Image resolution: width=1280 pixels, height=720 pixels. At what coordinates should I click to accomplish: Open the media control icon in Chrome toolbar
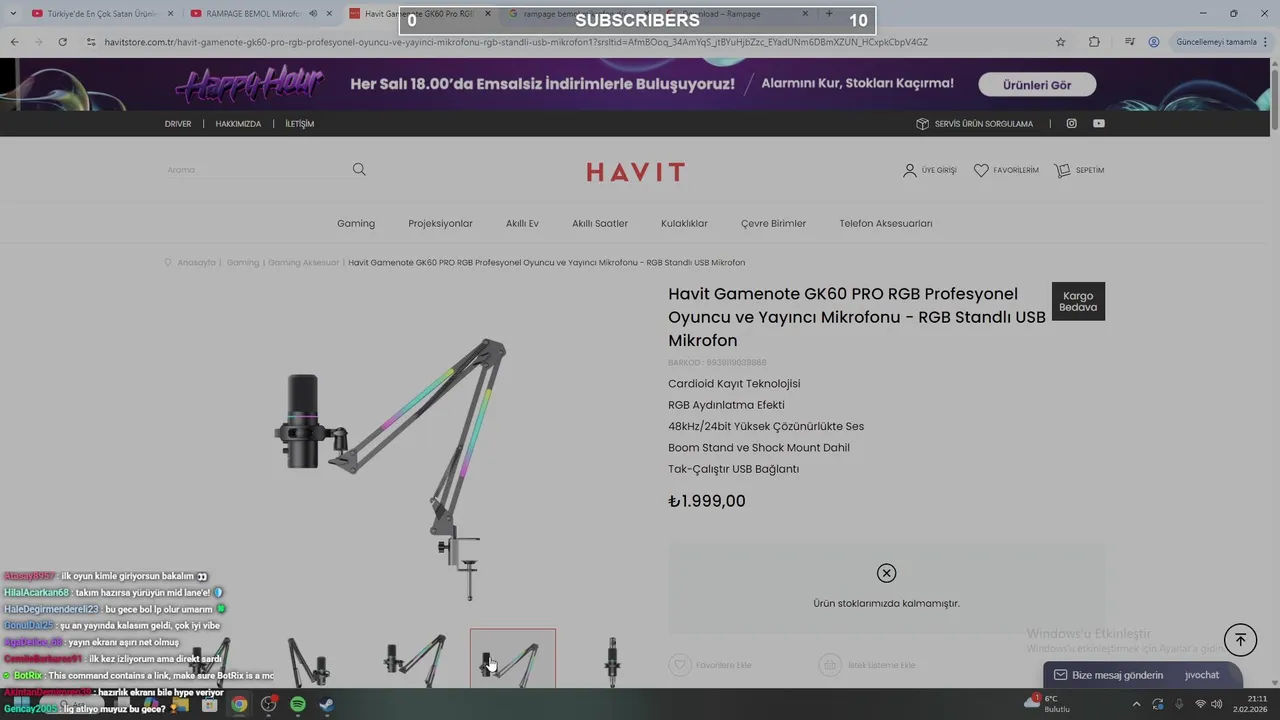coord(1129,42)
